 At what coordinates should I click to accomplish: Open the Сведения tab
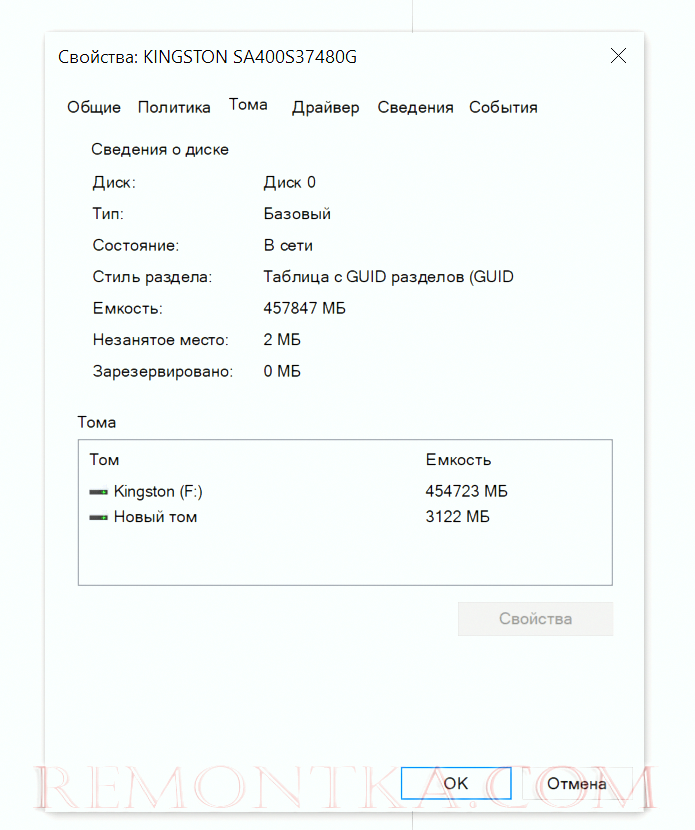point(415,107)
